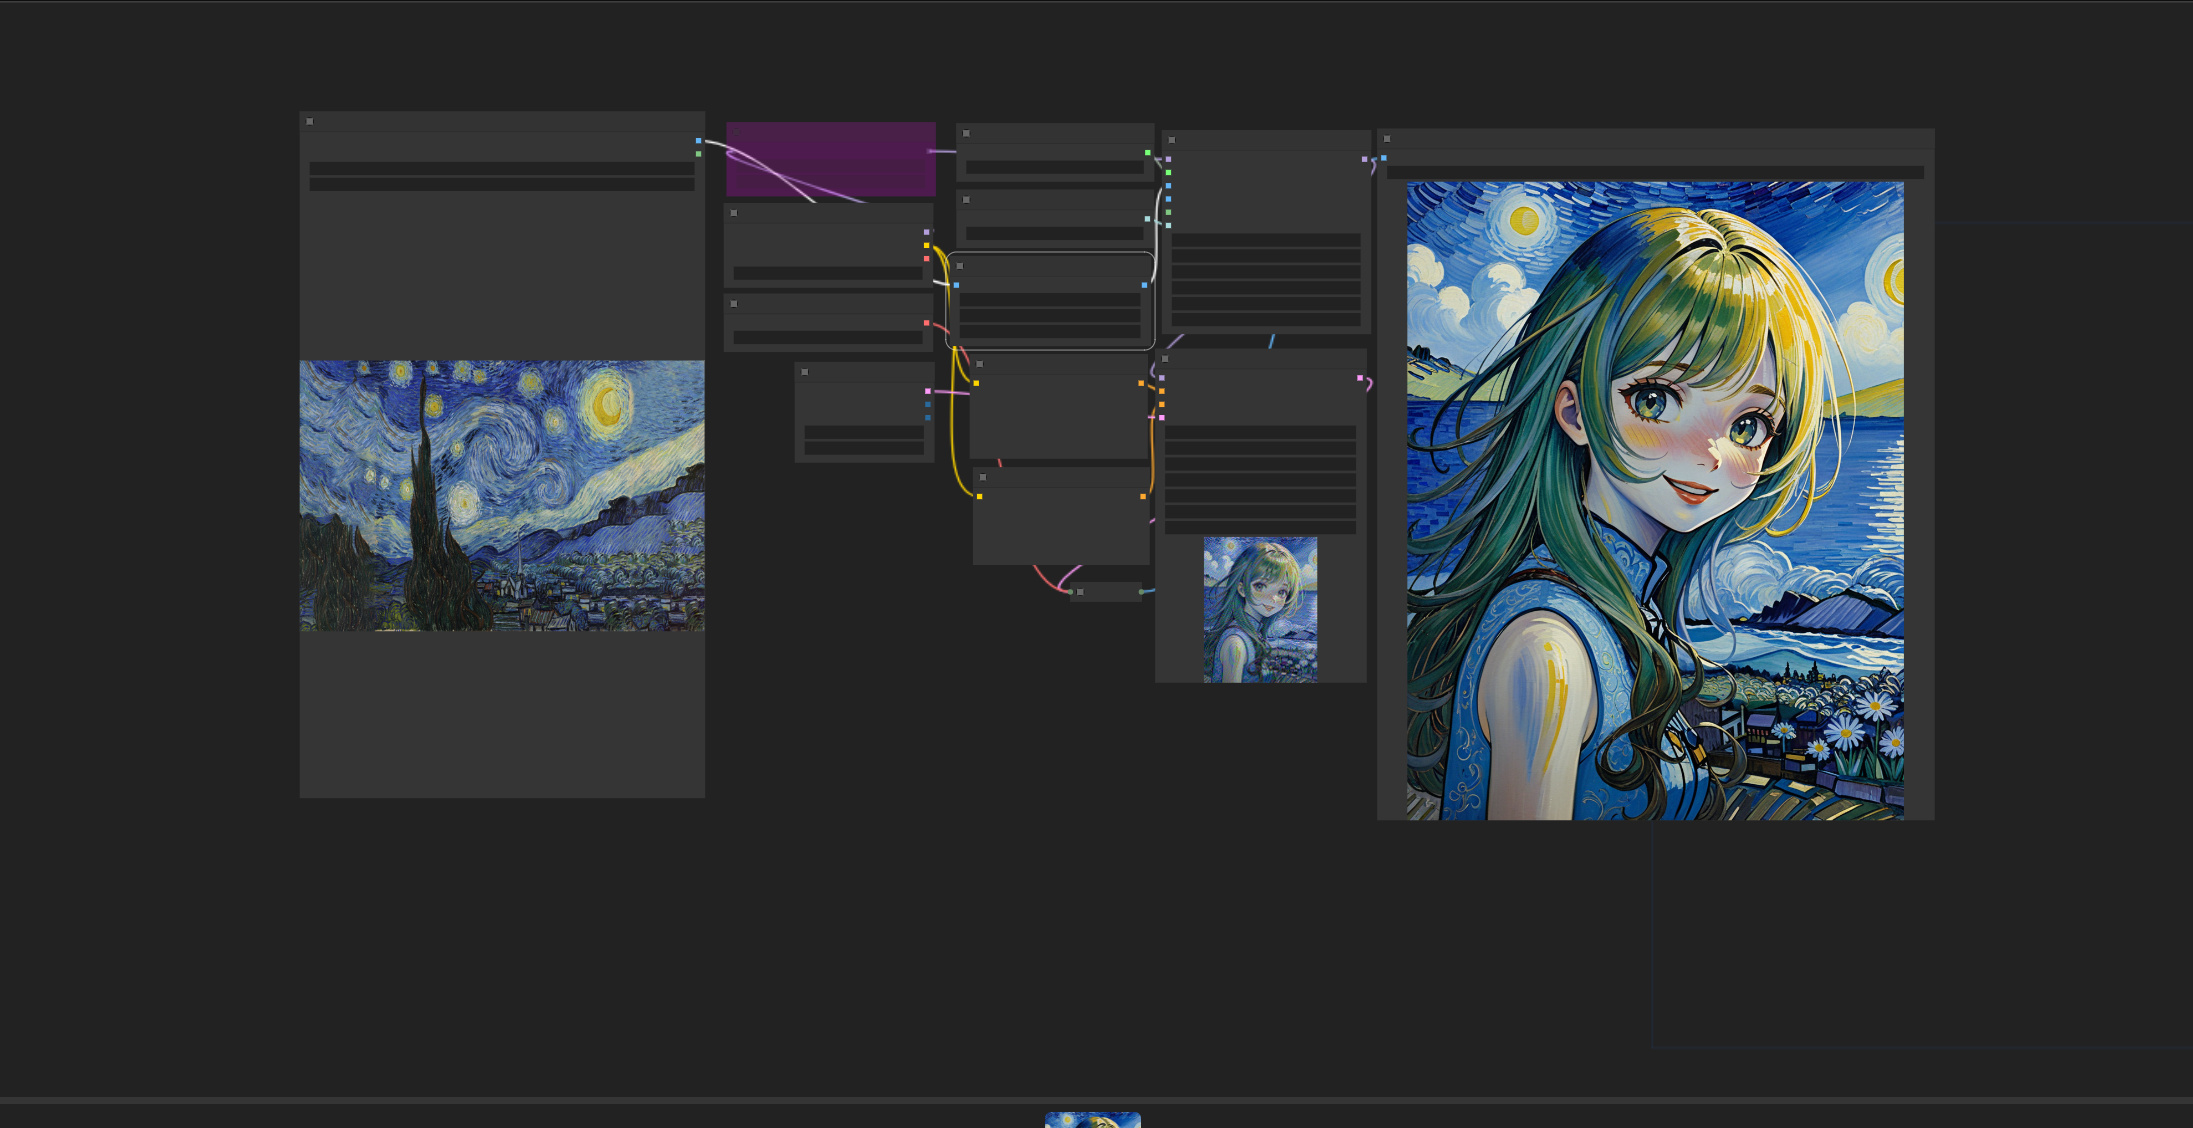Click the green output dot on the top-middle node
The image size is (2193, 1128).
pyautogui.click(x=1148, y=152)
